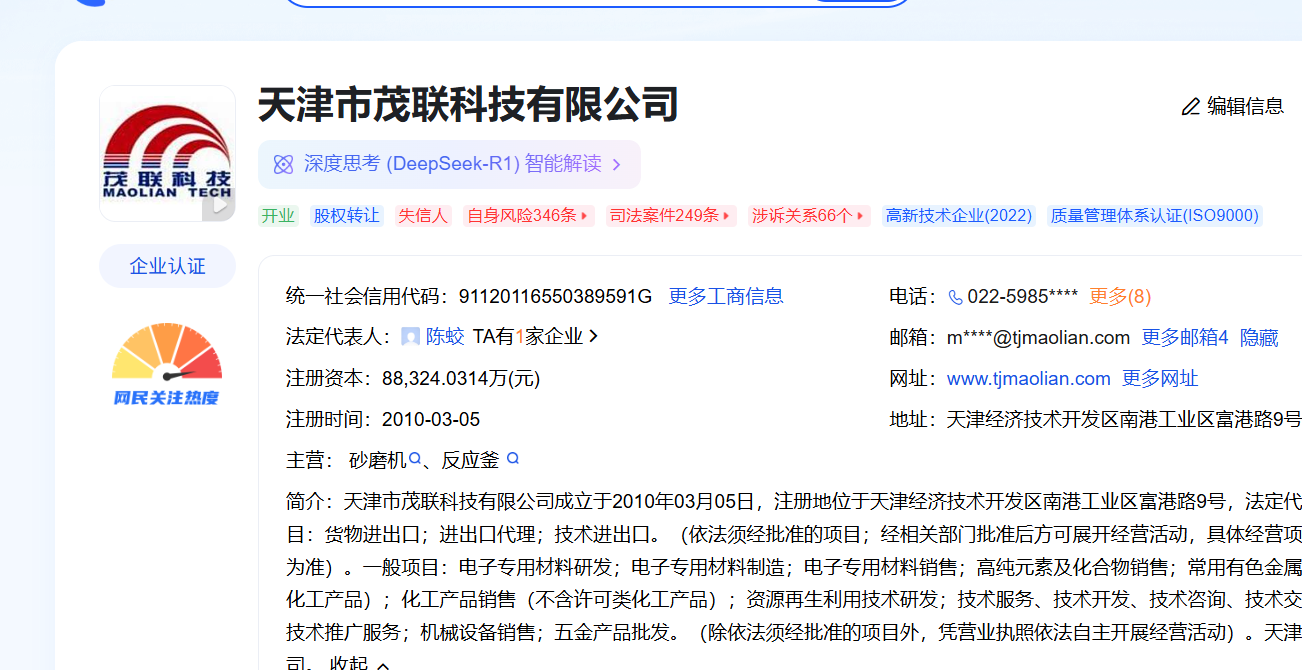
Task: Click 质量管理体系认证(ISO9000) tag
Action: (1154, 216)
